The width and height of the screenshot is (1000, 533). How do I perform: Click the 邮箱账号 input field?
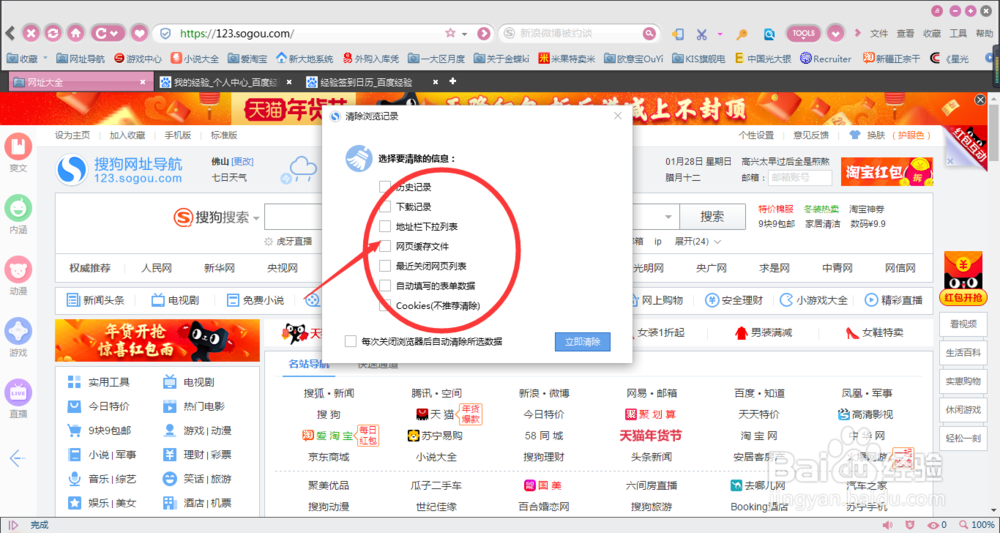tap(800, 178)
